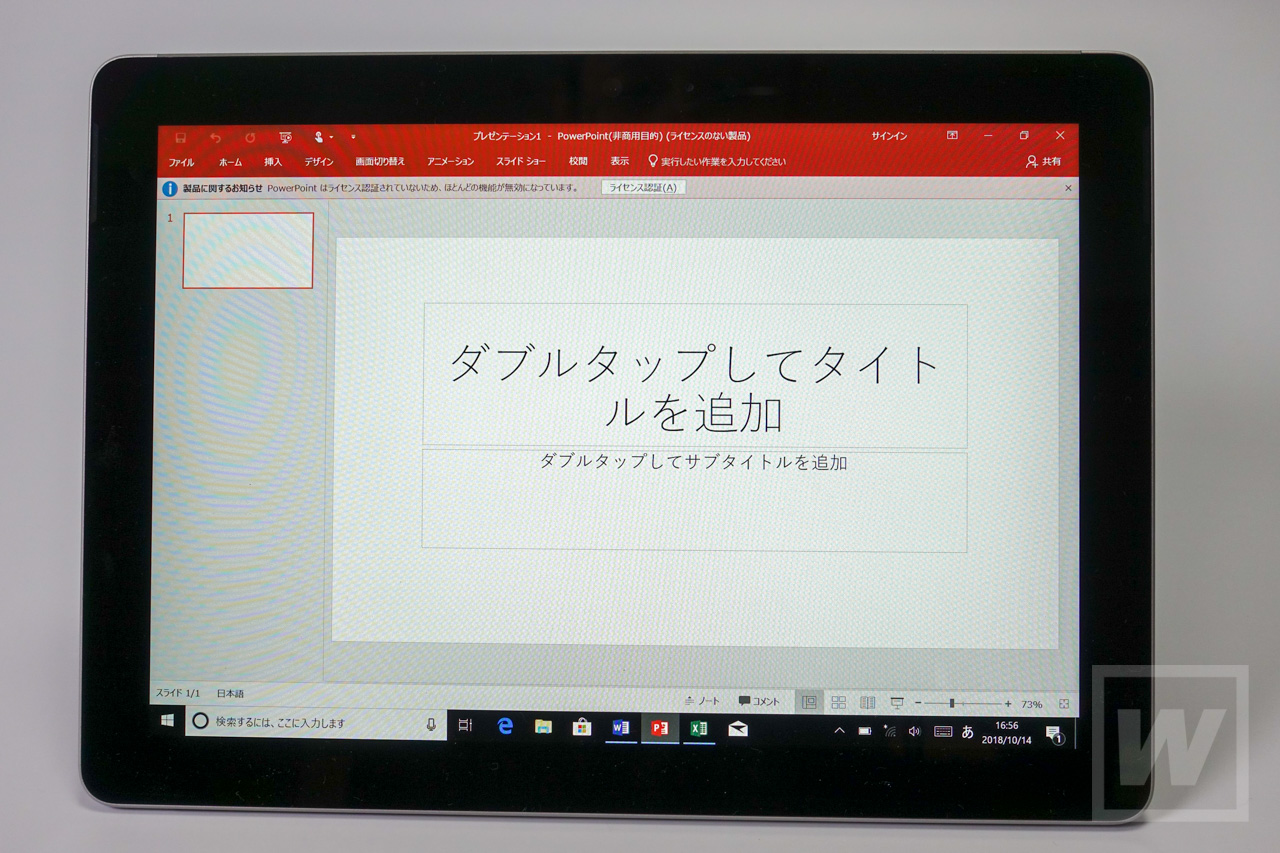The width and height of the screenshot is (1280, 853).
Task: Open Task View on the taskbar
Action: click(465, 725)
